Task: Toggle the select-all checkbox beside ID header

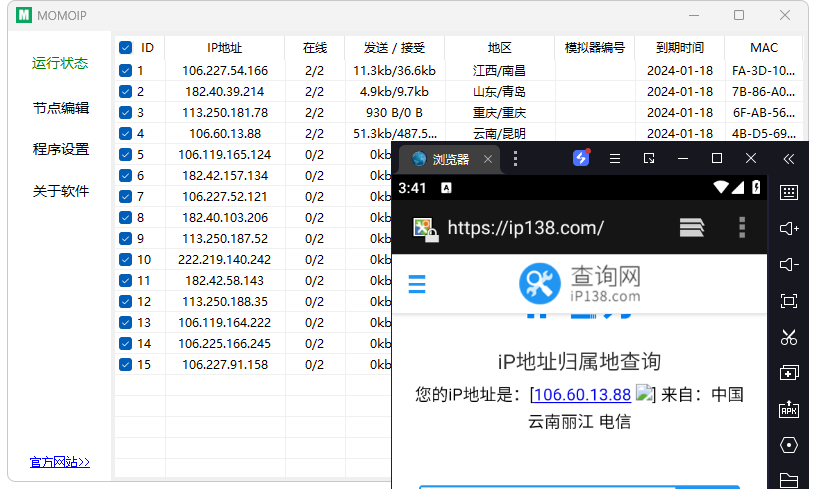Action: pyautogui.click(x=125, y=48)
